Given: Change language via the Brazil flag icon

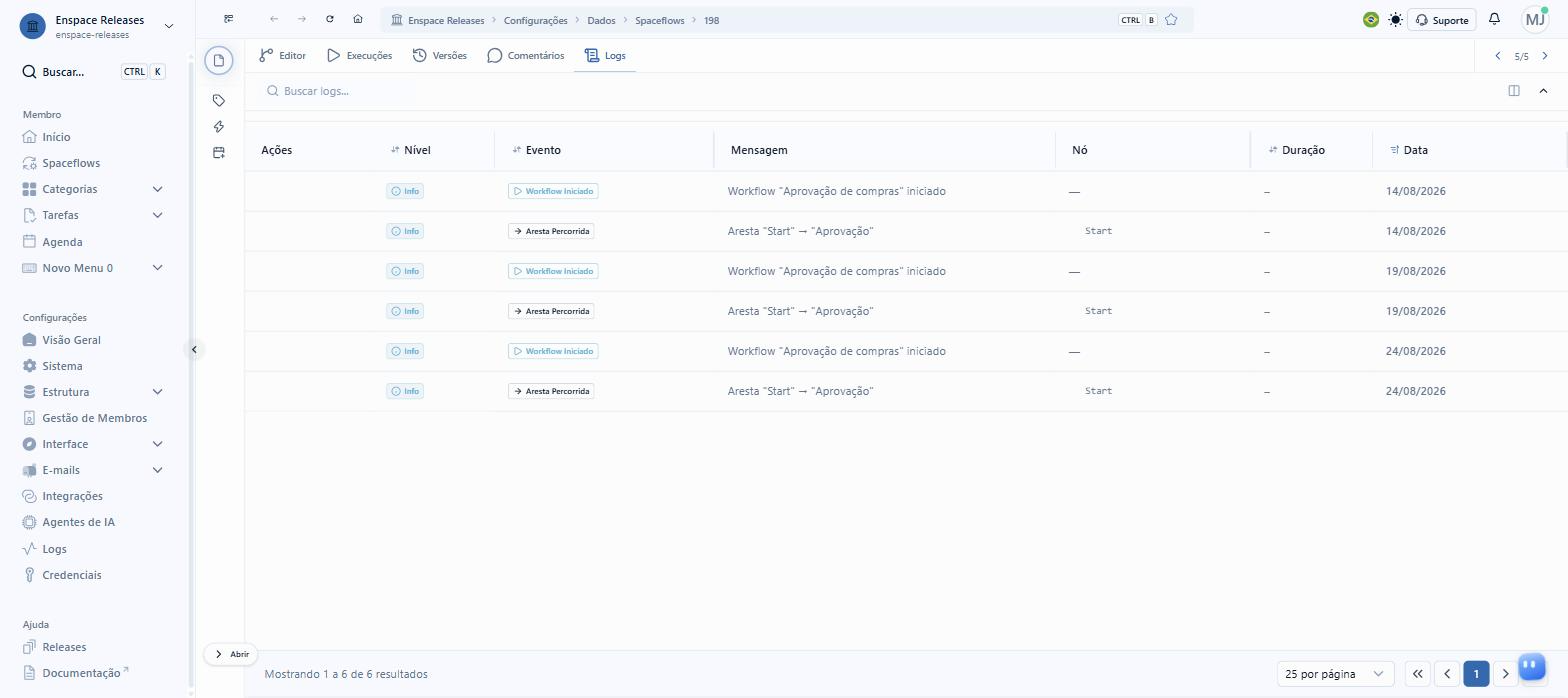Looking at the screenshot, I should tap(1371, 19).
